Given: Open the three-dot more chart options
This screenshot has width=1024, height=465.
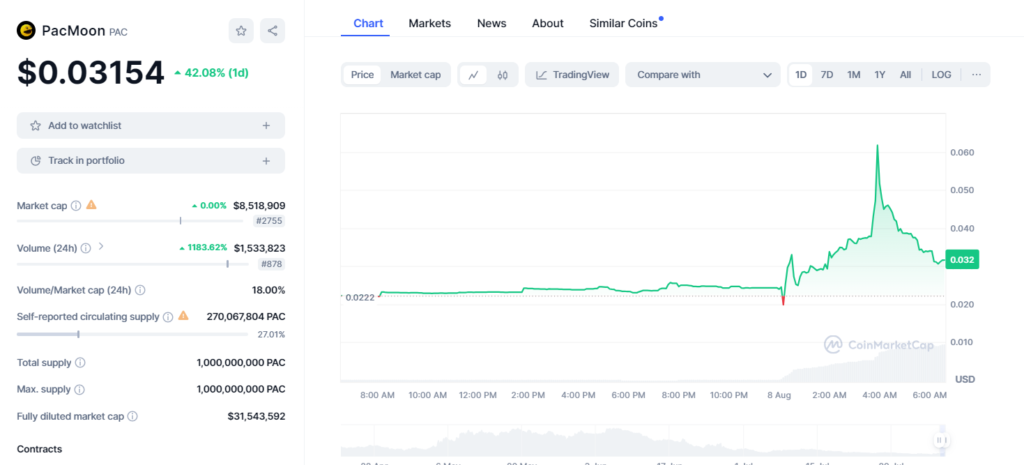Looking at the screenshot, I should tap(976, 75).
